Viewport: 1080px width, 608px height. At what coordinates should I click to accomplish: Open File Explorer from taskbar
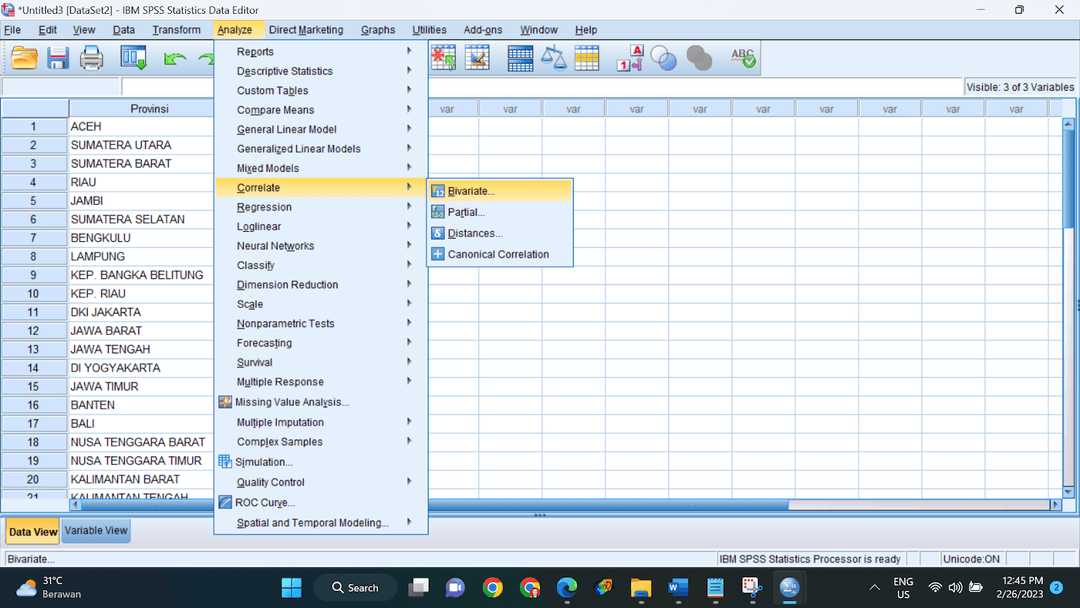click(x=641, y=587)
